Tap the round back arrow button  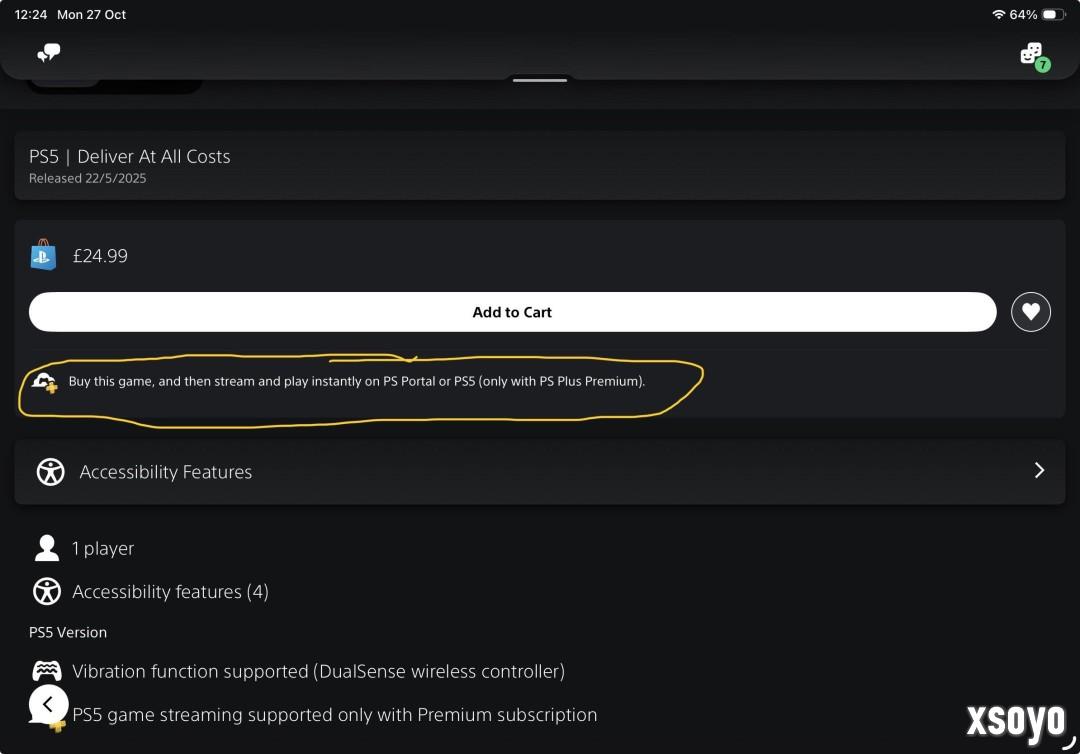tap(48, 705)
